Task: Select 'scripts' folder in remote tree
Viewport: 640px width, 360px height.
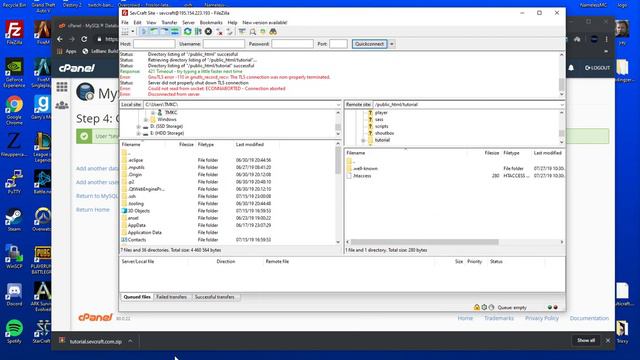Action: (x=382, y=127)
